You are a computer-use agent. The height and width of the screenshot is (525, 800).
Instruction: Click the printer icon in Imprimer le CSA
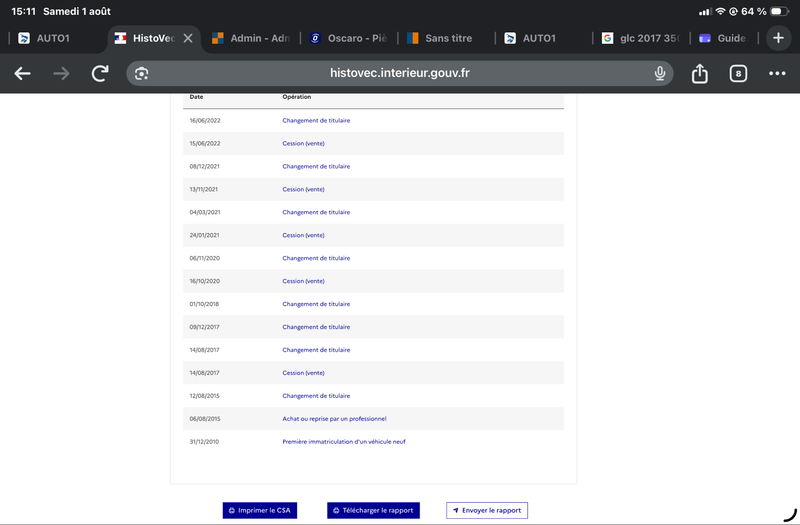(232, 510)
